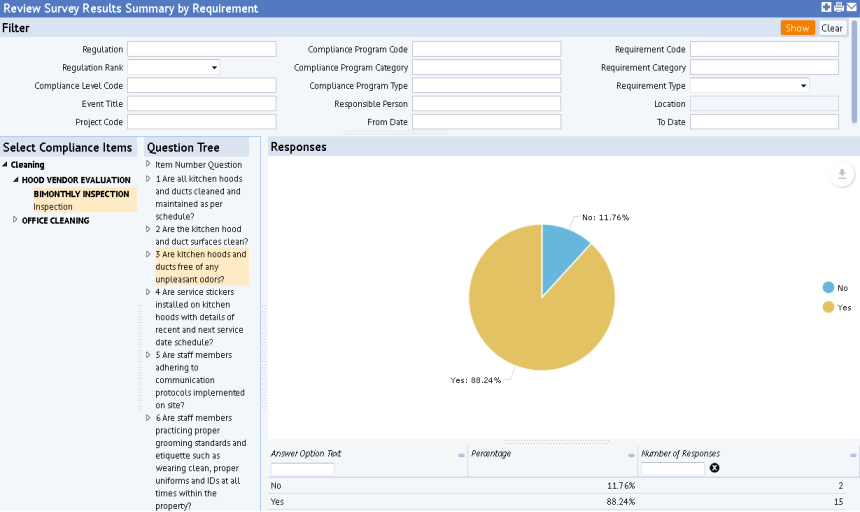860x512 pixels.
Task: Clear the Number of Responses filter
Action: pyautogui.click(x=714, y=468)
